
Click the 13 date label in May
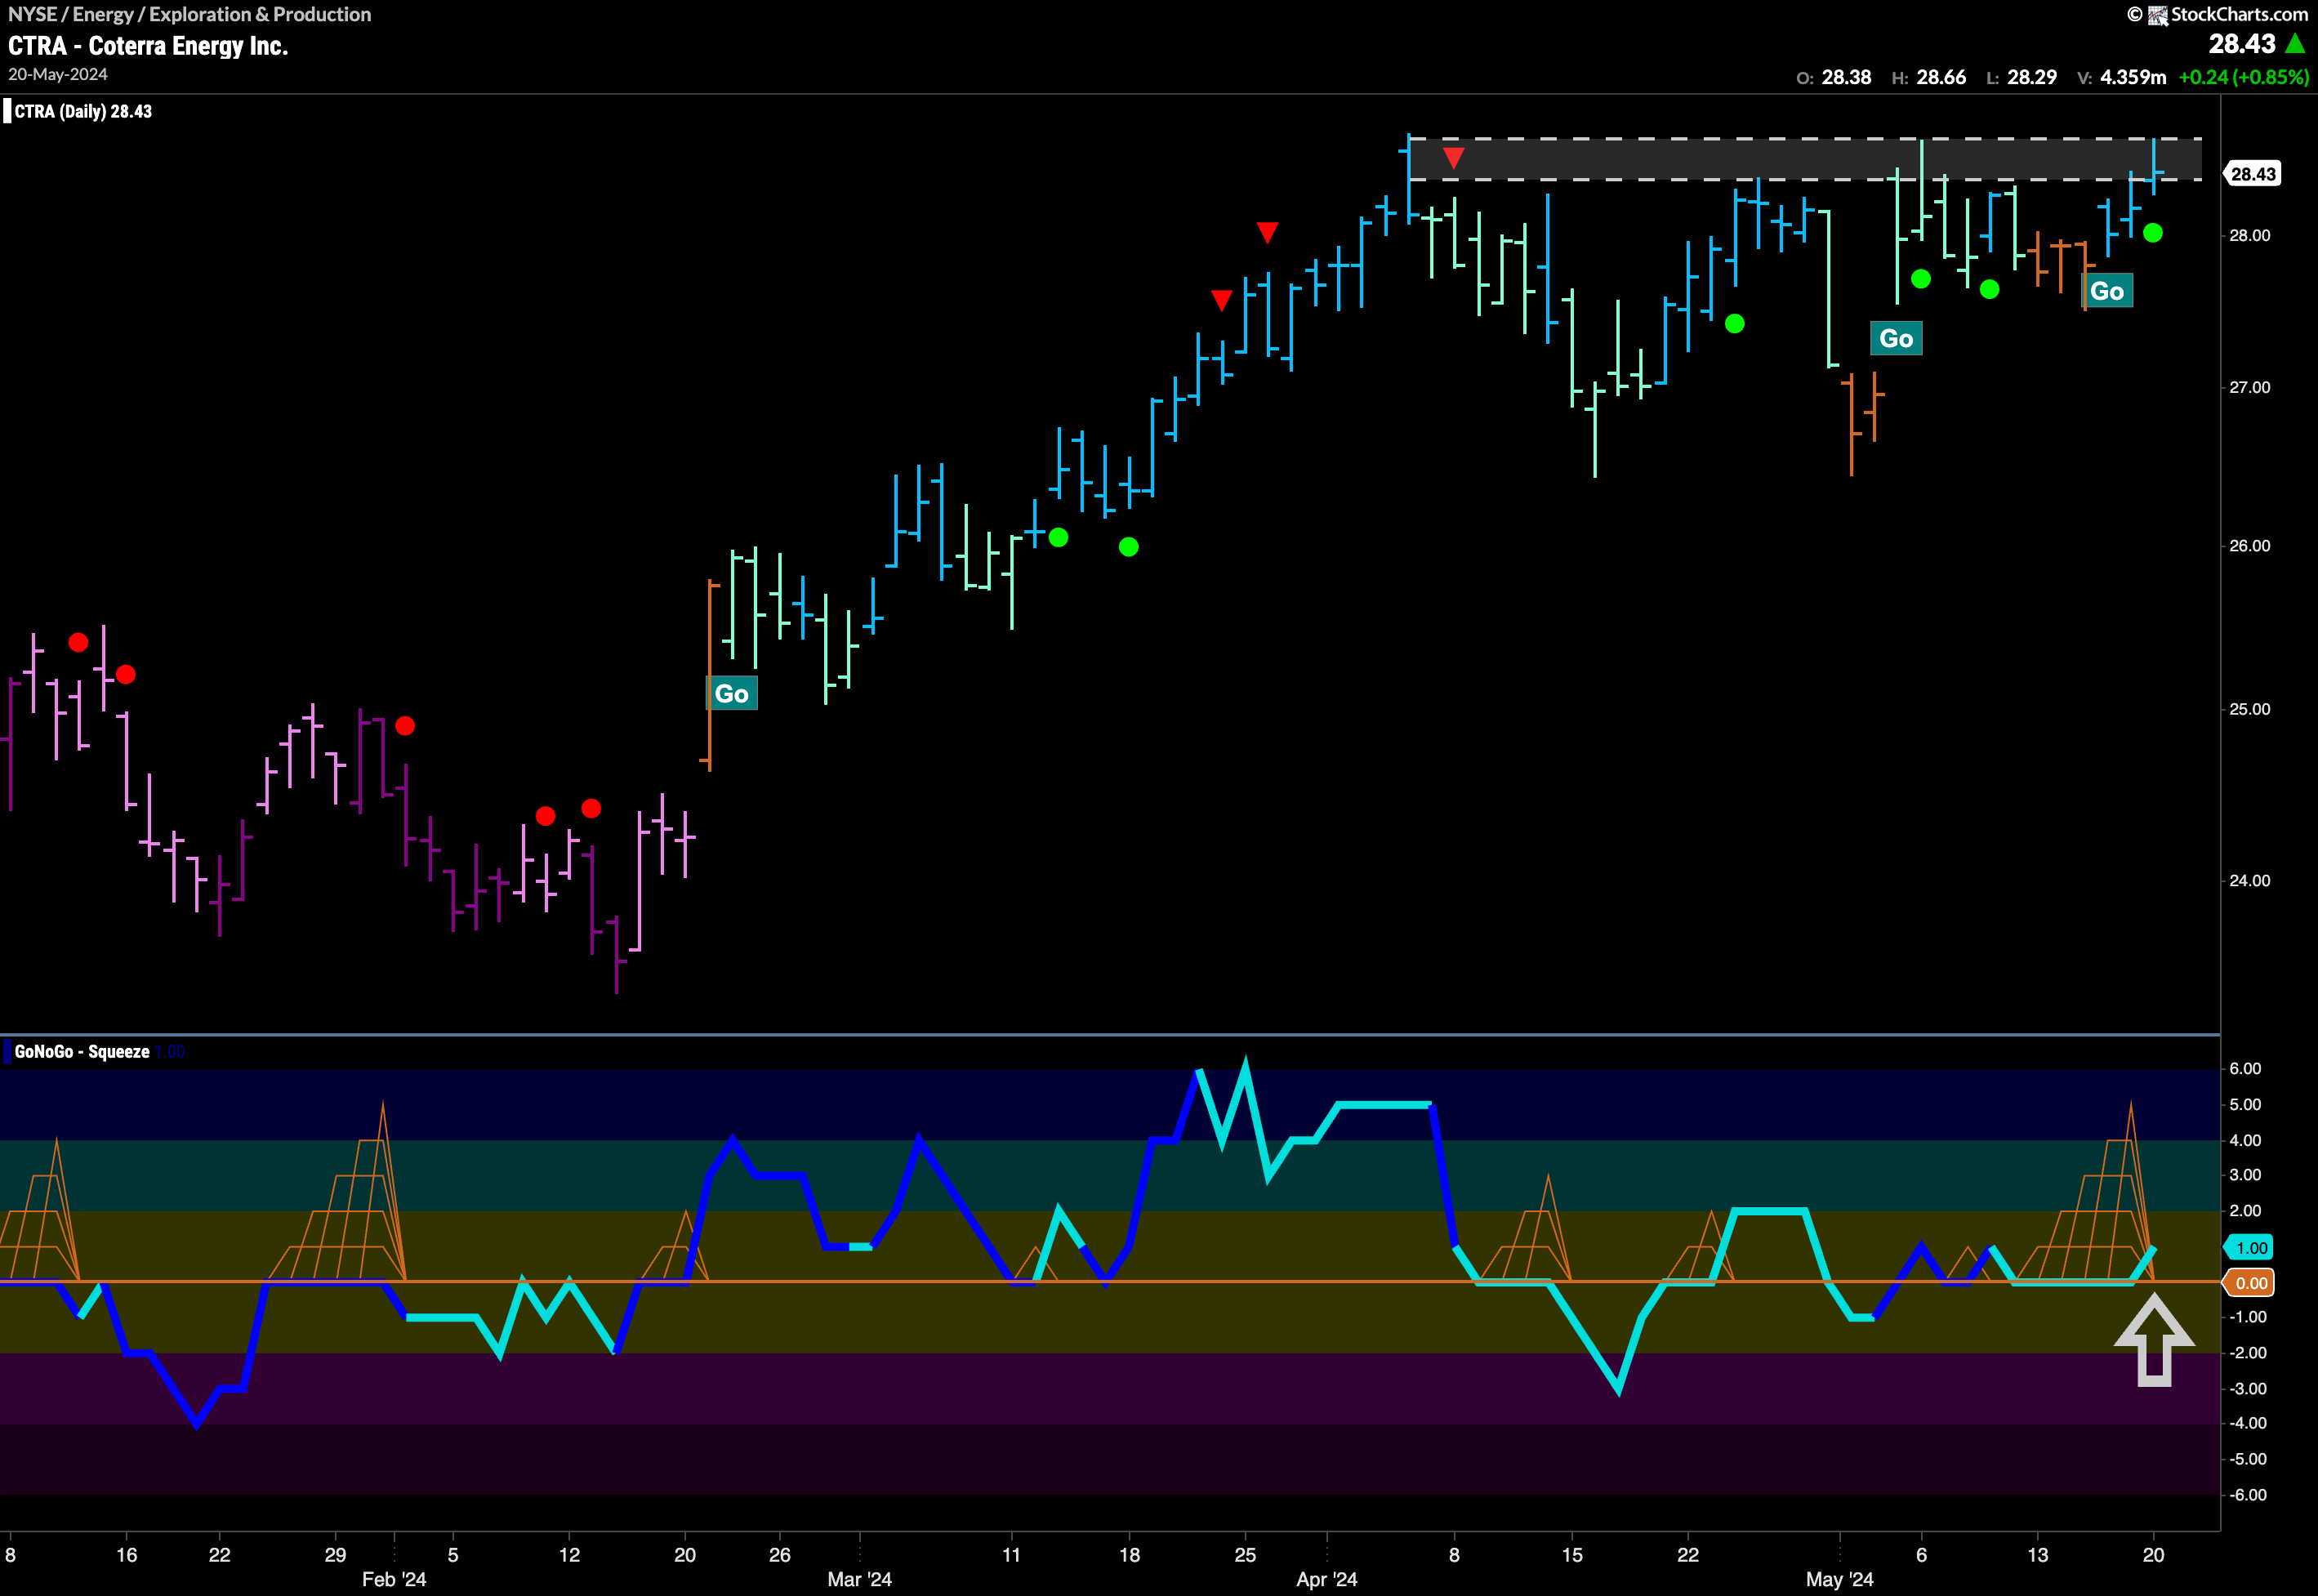tap(2037, 1555)
